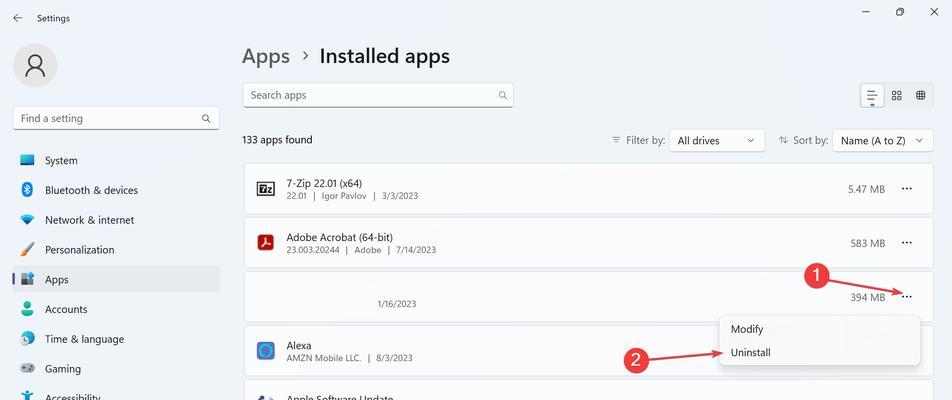Open Personalization settings
952x400 pixels.
tap(116, 249)
